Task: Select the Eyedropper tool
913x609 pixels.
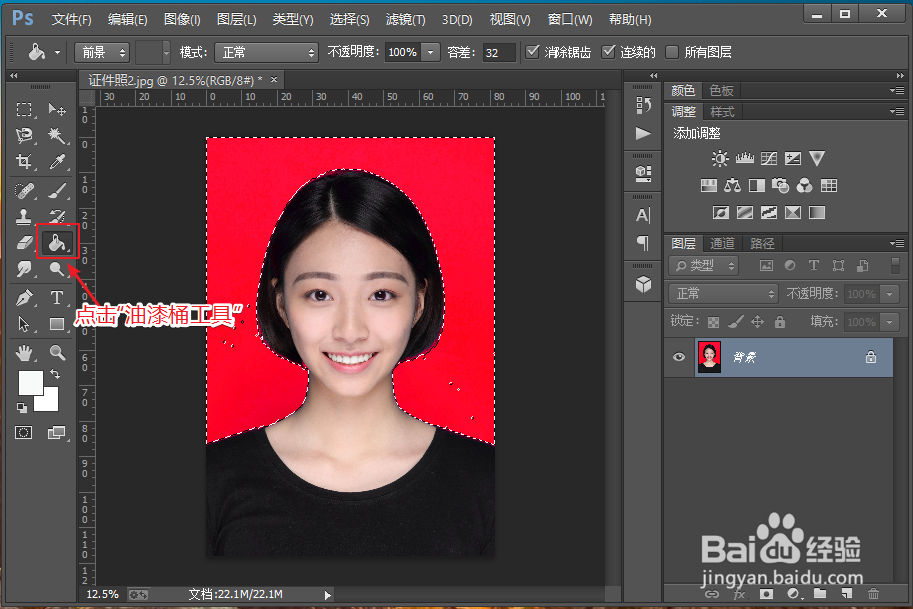Action: (57, 161)
